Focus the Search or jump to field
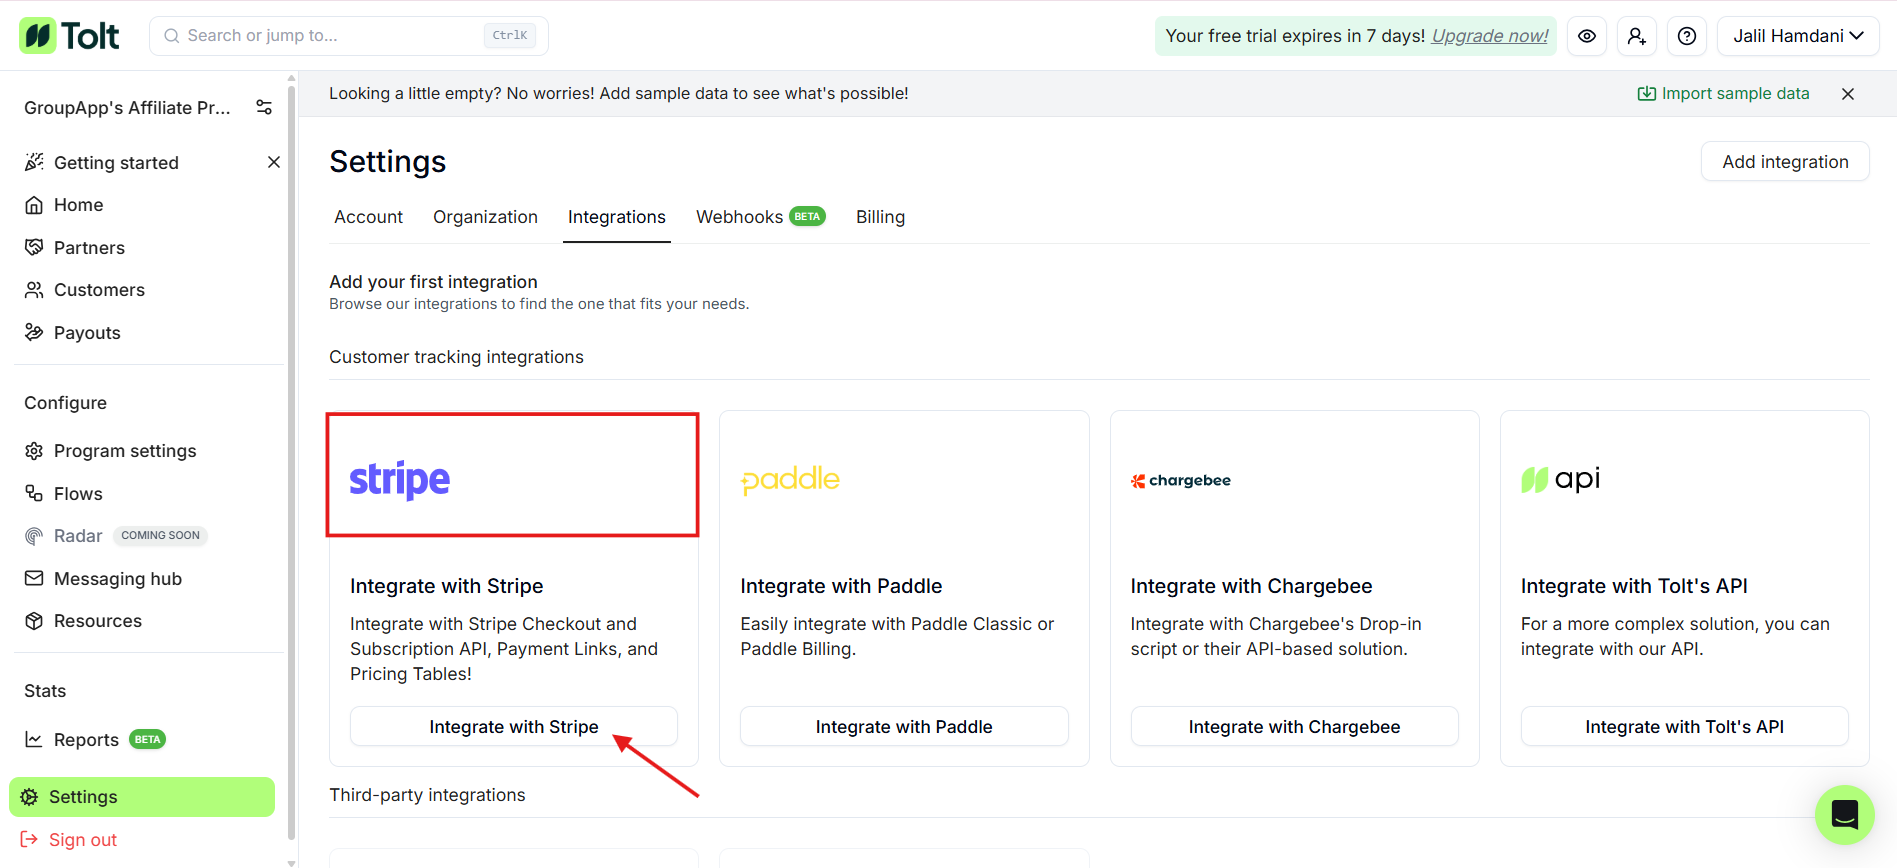This screenshot has height=868, width=1897. (x=349, y=36)
